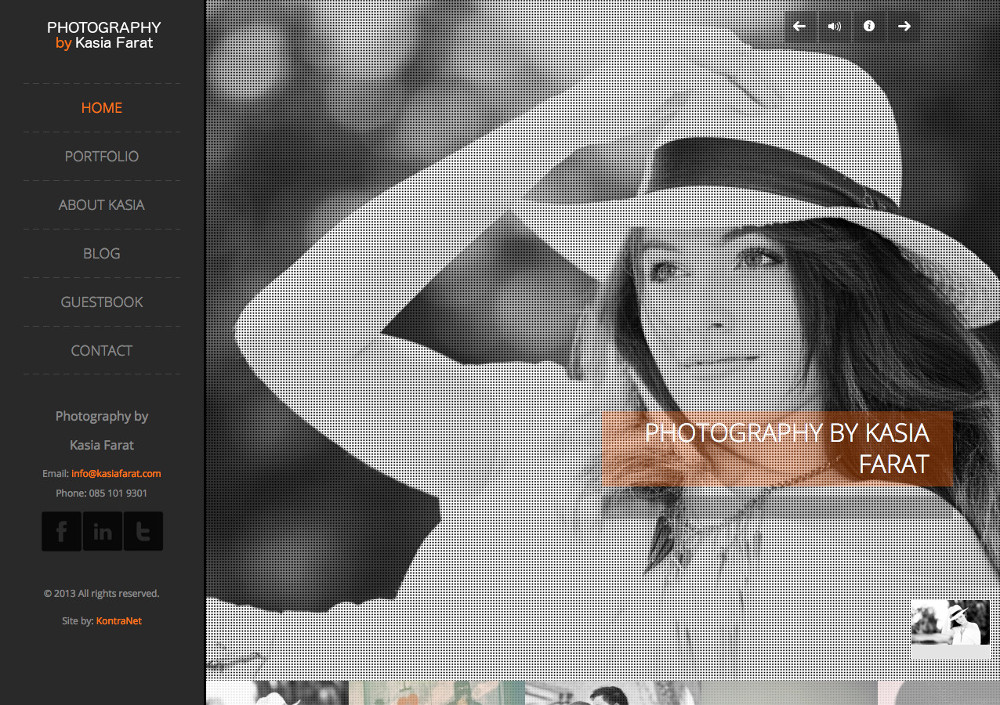The height and width of the screenshot is (705, 1000).
Task: Select the hat woman preview thumbnail
Action: 950,629
